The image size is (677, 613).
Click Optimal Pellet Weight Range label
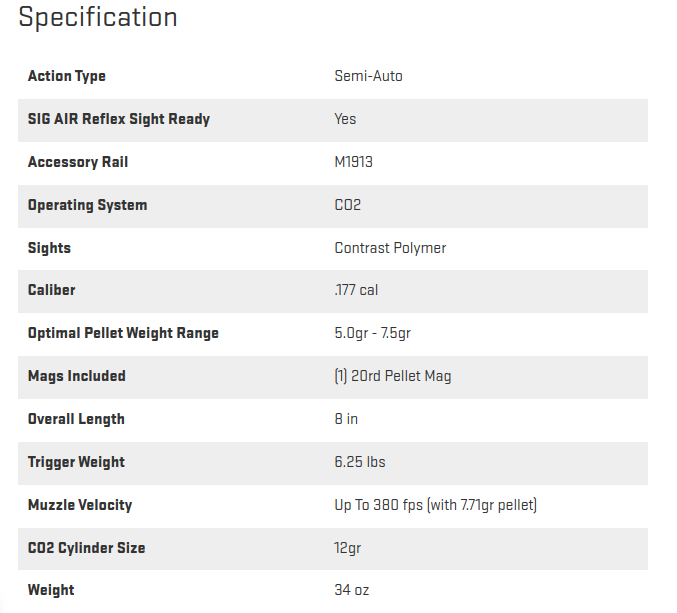tap(123, 333)
